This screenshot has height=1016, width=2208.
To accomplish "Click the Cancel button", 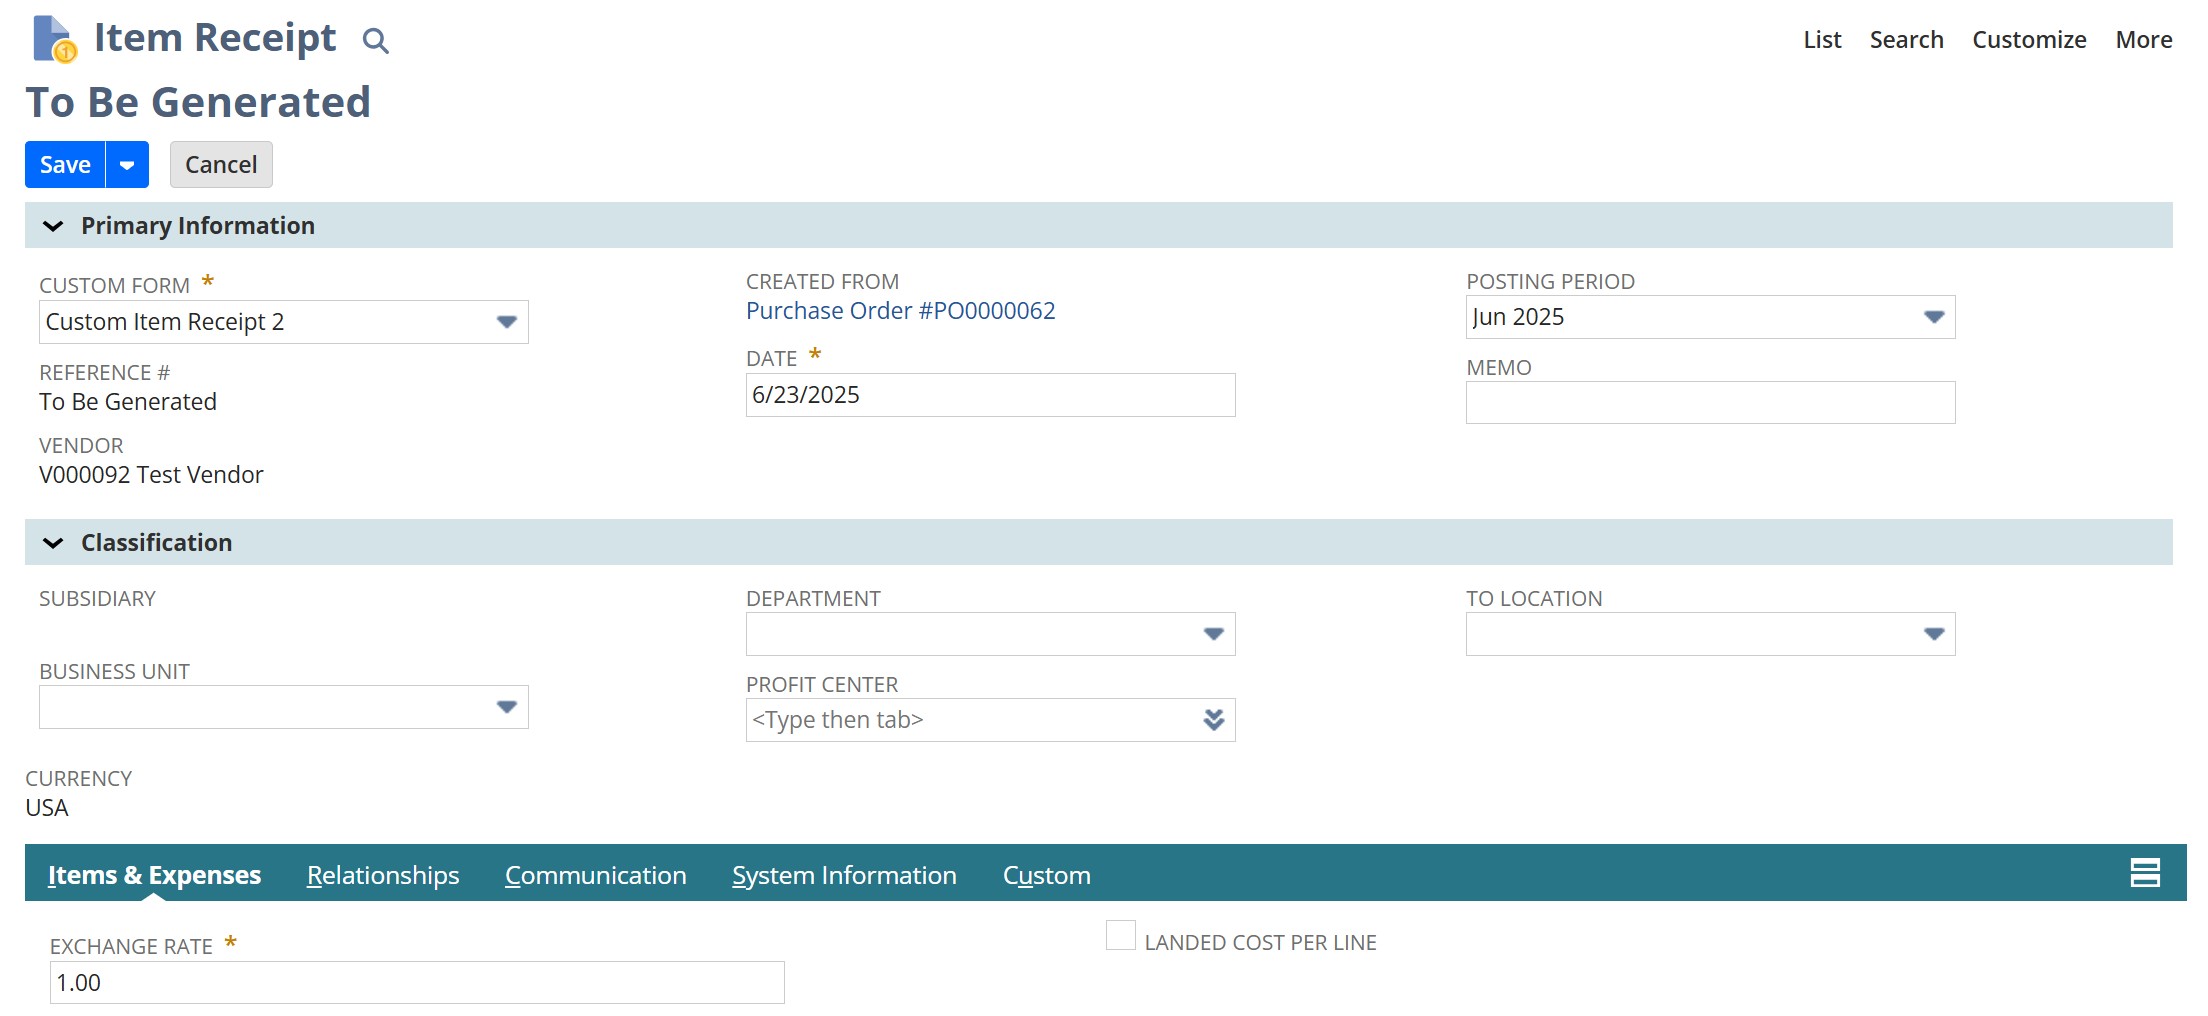I will [x=221, y=165].
